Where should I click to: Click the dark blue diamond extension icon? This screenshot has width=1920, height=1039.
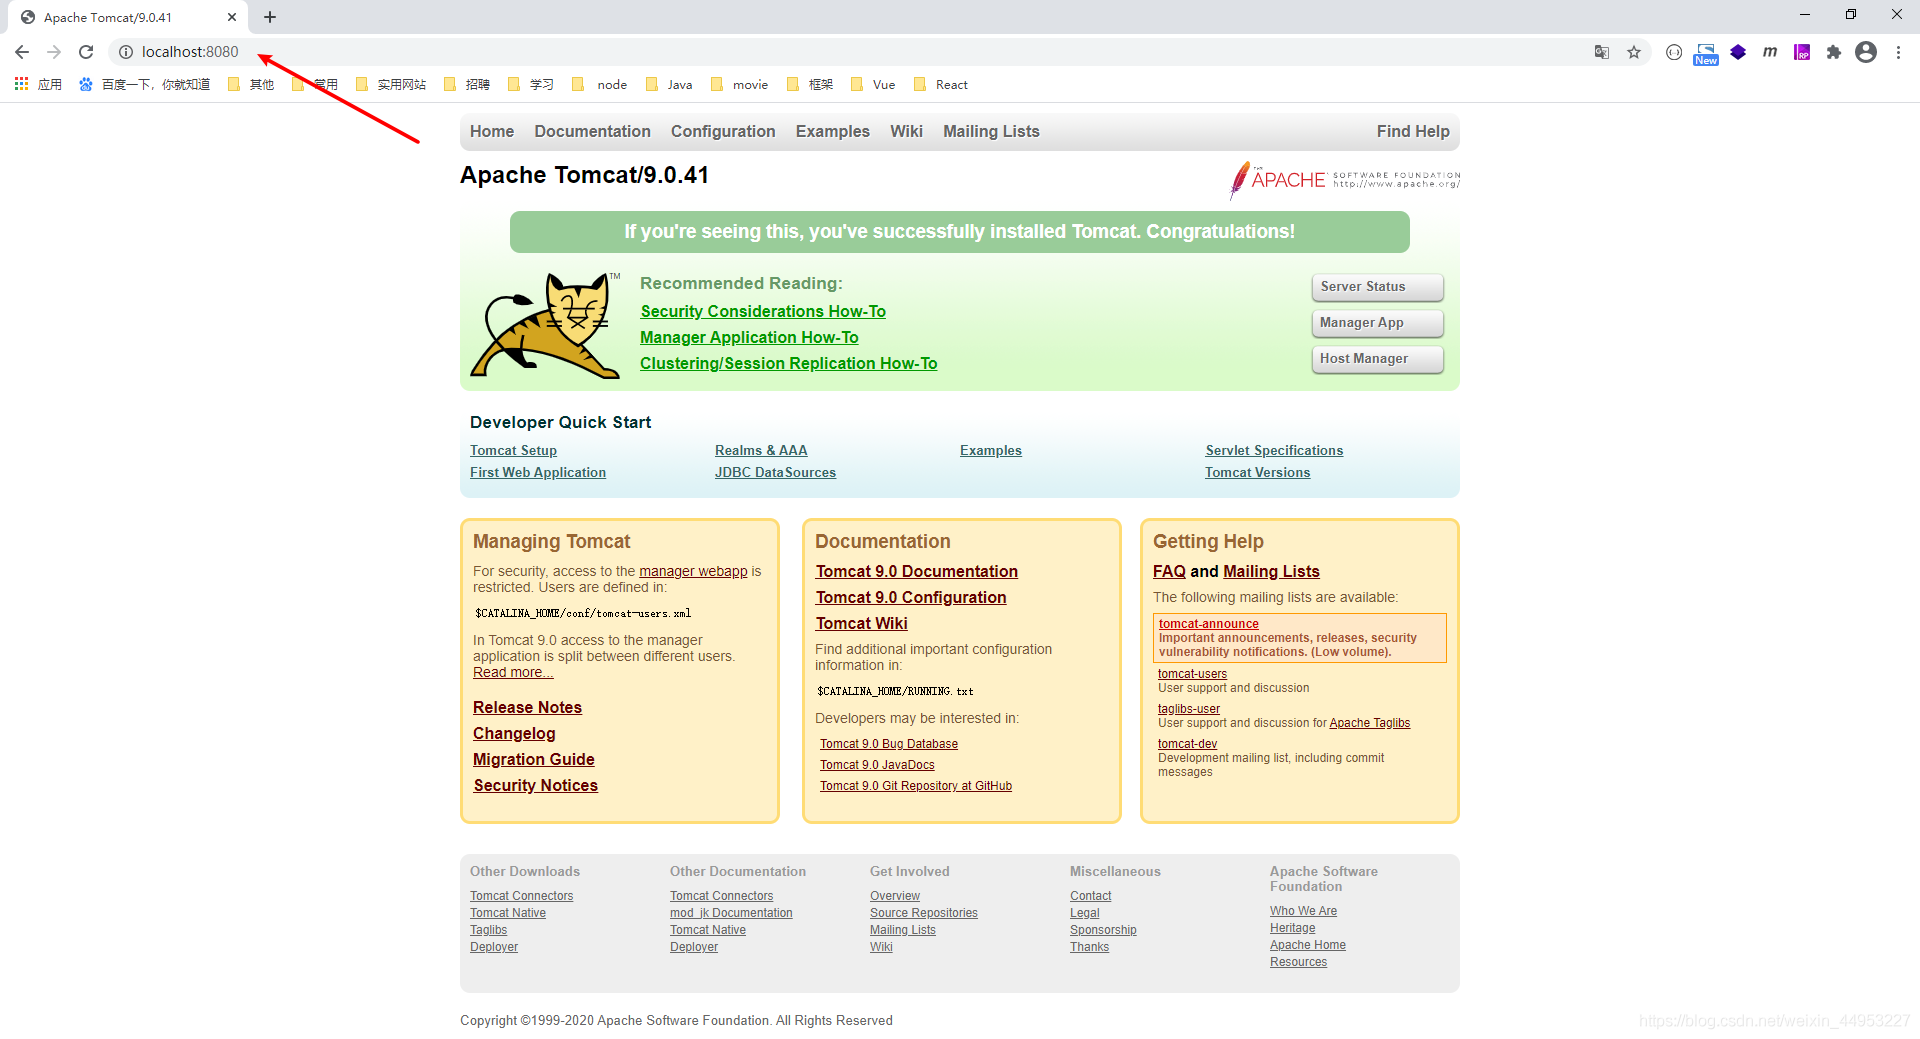click(1738, 52)
